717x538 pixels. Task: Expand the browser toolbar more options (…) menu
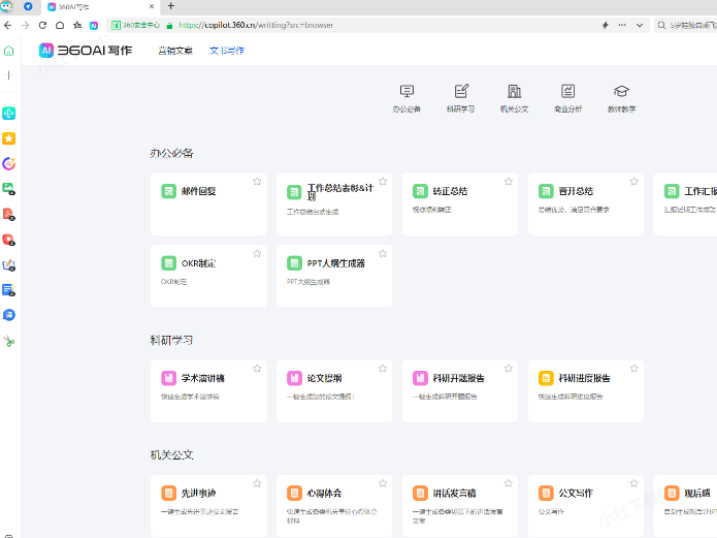click(623, 25)
